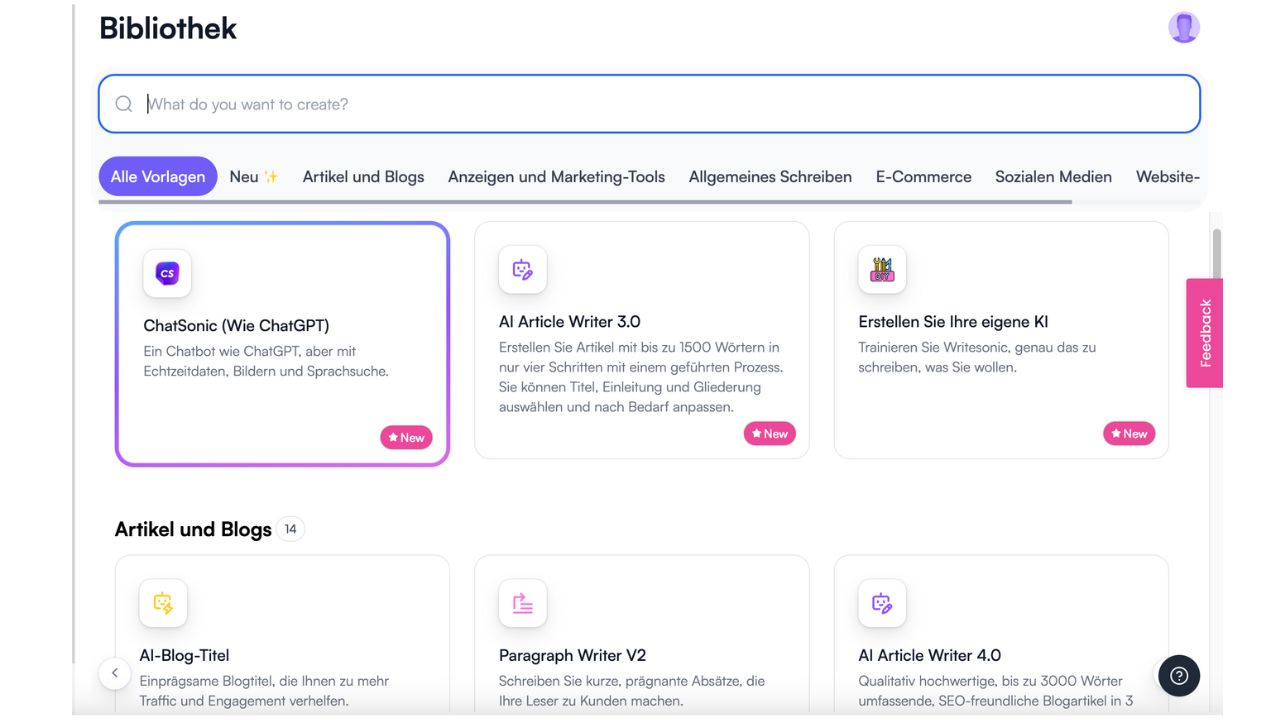
Task: Open the ChatSonic chatbot icon
Action: pyautogui.click(x=166, y=272)
